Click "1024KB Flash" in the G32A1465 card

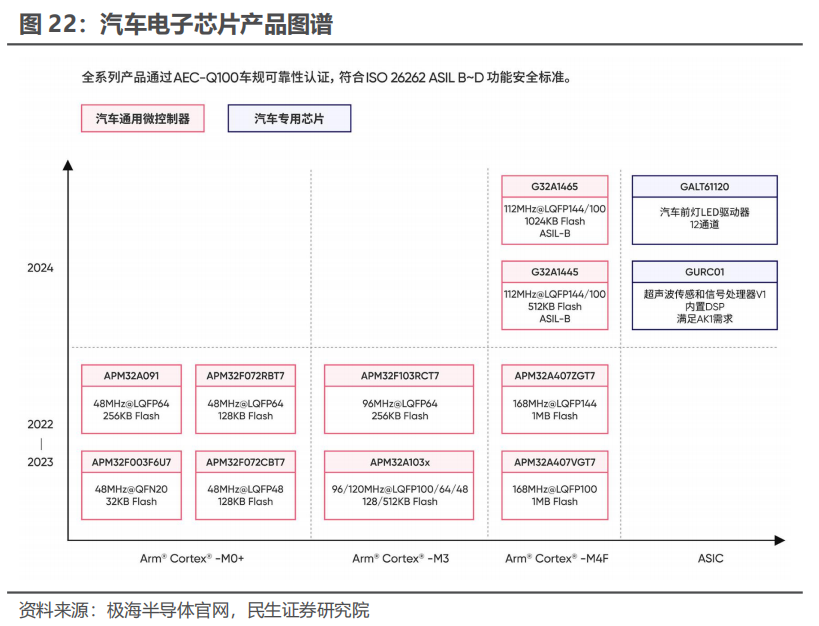pos(555,221)
